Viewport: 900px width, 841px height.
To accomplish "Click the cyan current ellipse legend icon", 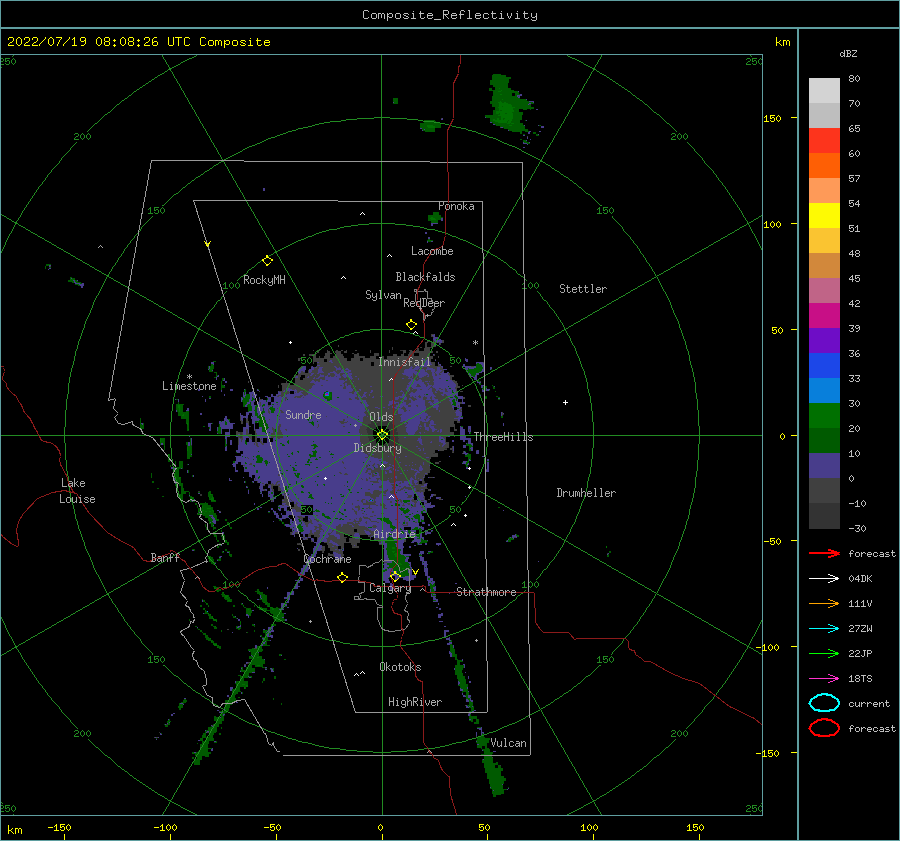I will coord(824,703).
